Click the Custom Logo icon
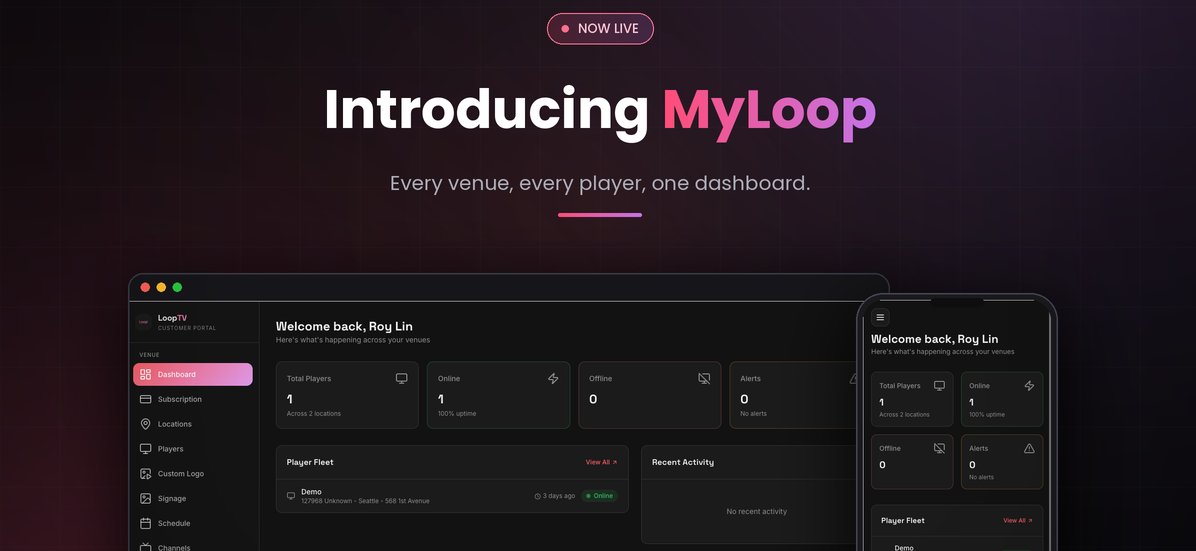This screenshot has width=1196, height=551. point(146,474)
